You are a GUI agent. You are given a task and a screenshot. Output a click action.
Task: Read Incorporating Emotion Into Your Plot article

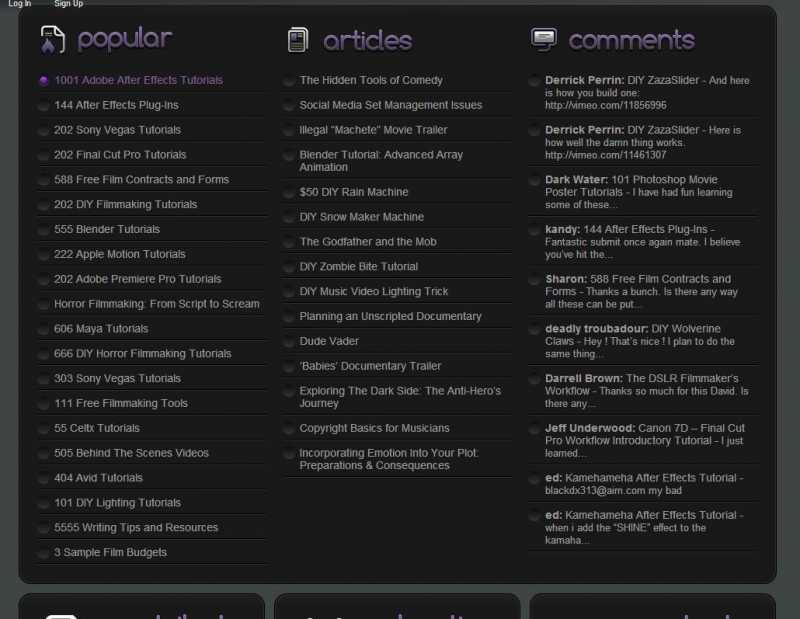pos(389,459)
